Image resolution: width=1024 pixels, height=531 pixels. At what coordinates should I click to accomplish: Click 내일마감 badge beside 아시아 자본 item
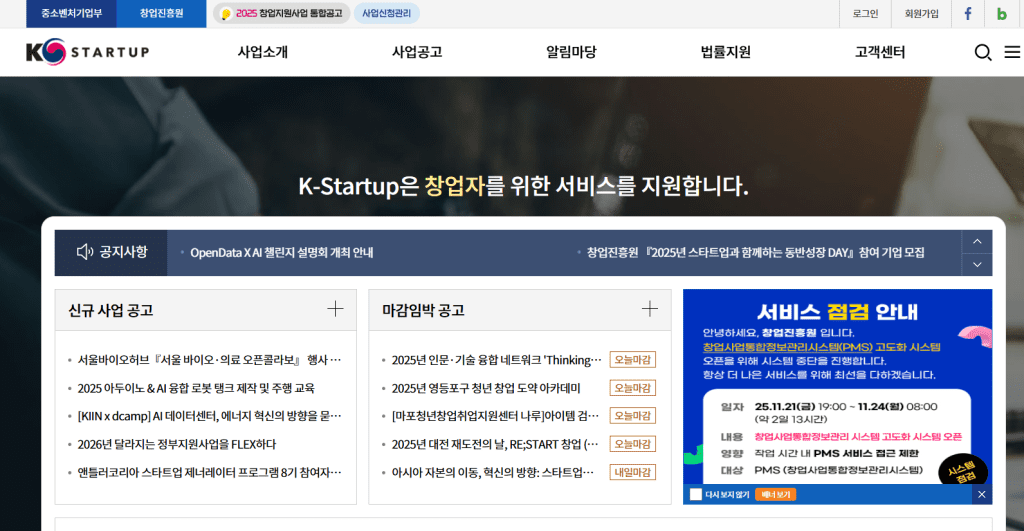(x=632, y=472)
